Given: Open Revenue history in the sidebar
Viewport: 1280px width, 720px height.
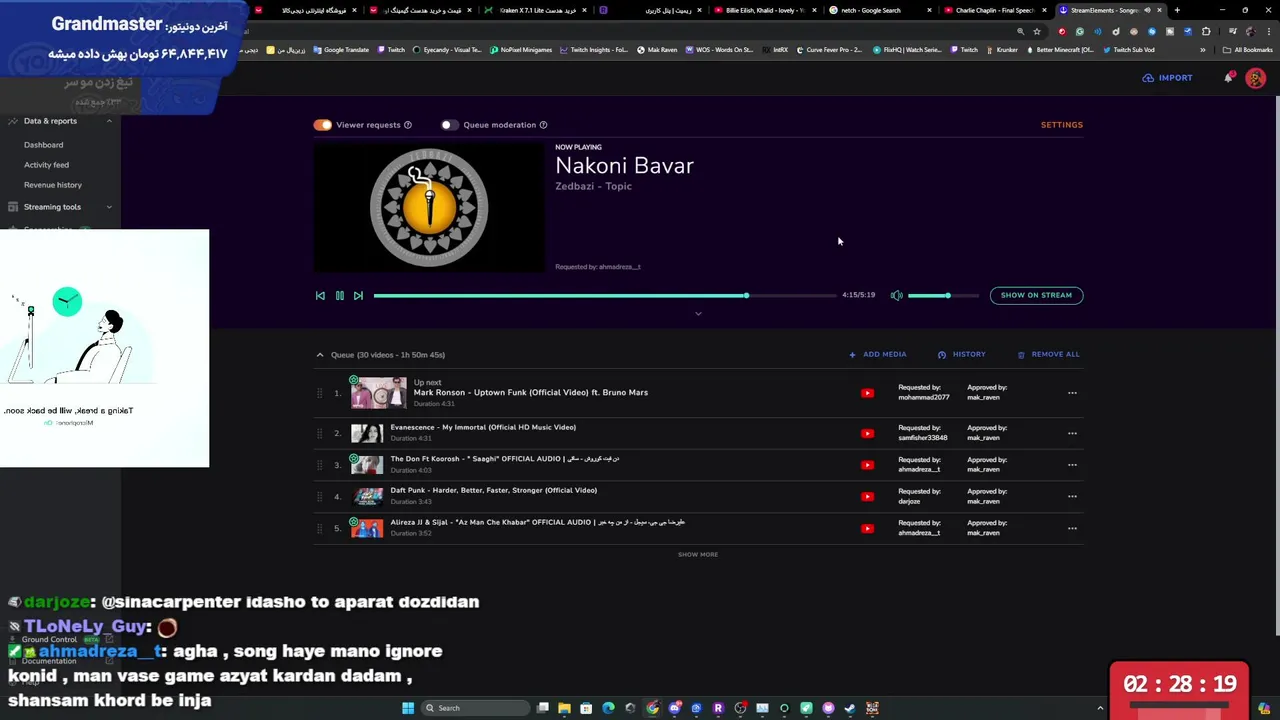Looking at the screenshot, I should coord(53,185).
